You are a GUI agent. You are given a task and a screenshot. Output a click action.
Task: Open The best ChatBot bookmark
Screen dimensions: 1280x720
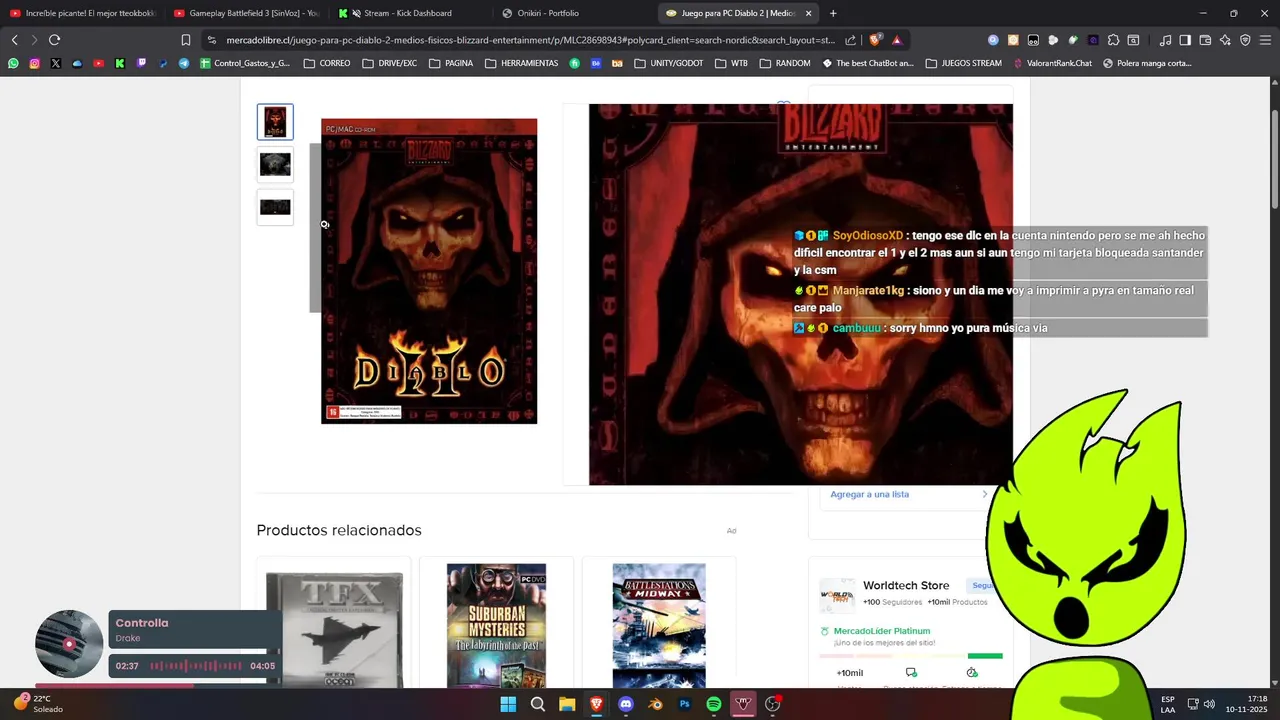(868, 63)
